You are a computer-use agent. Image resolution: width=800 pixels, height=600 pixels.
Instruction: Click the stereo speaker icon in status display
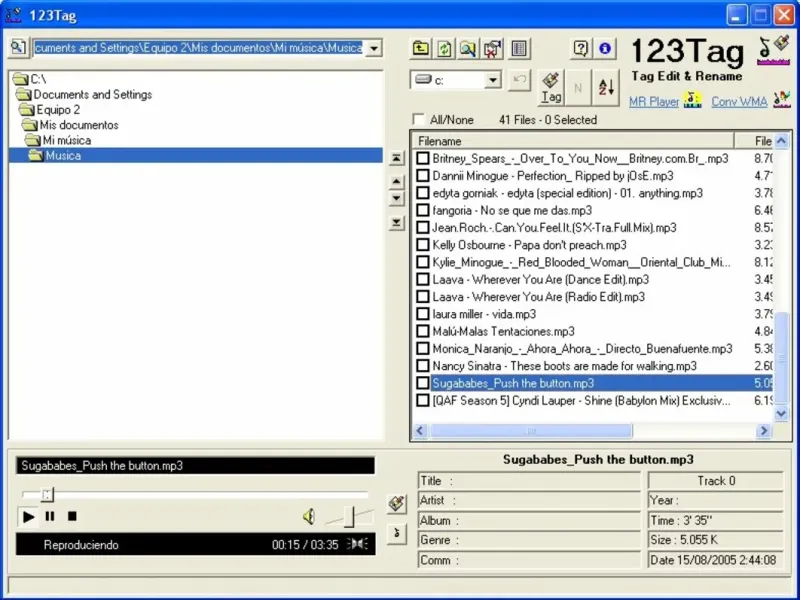pos(358,544)
